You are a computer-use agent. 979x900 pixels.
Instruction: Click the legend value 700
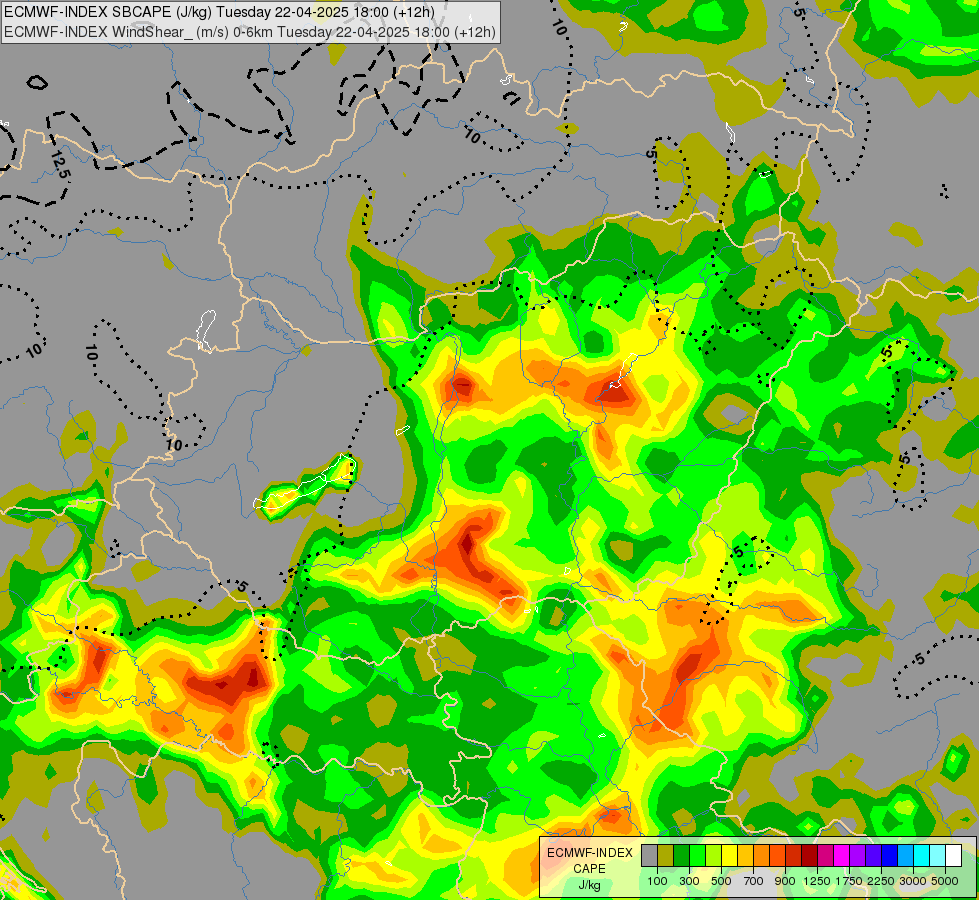[754, 881]
